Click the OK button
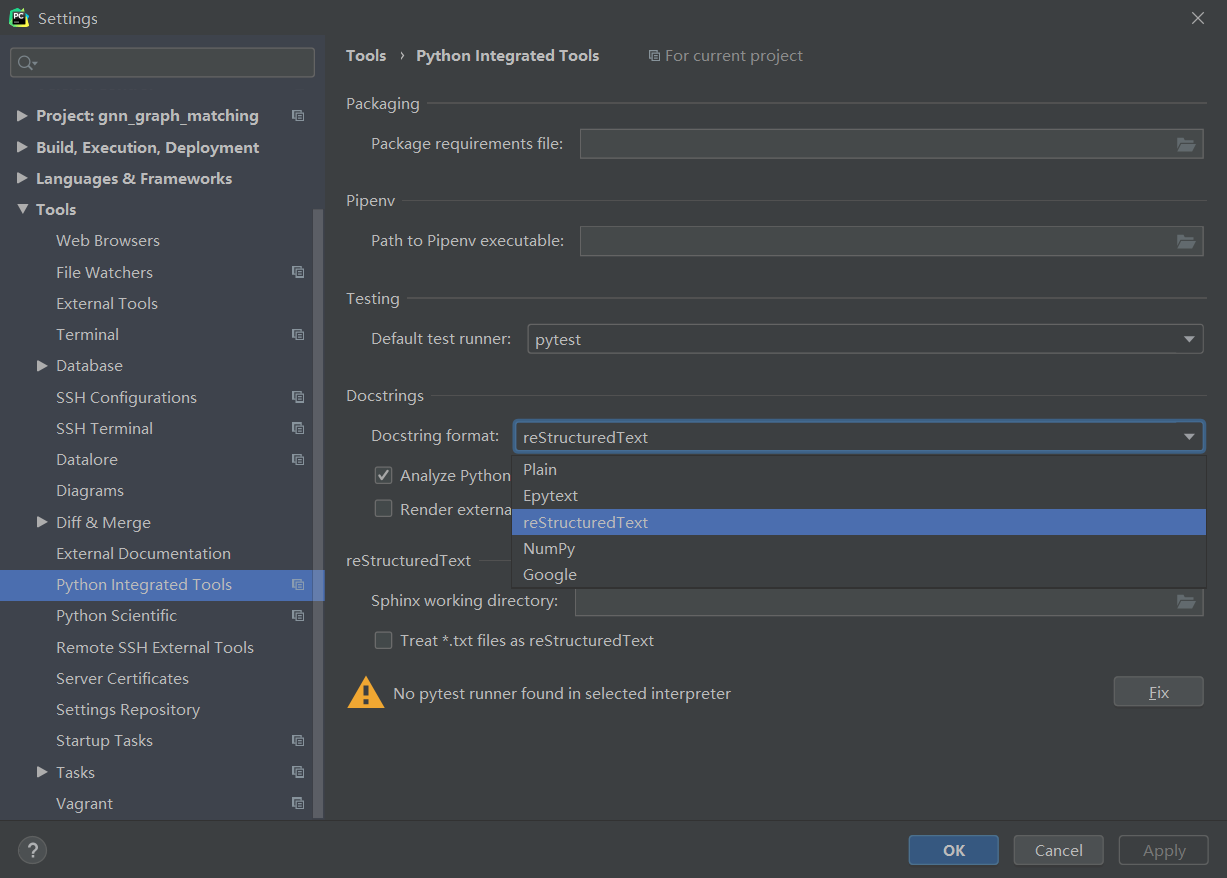Viewport: 1227px width, 878px height. [954, 850]
